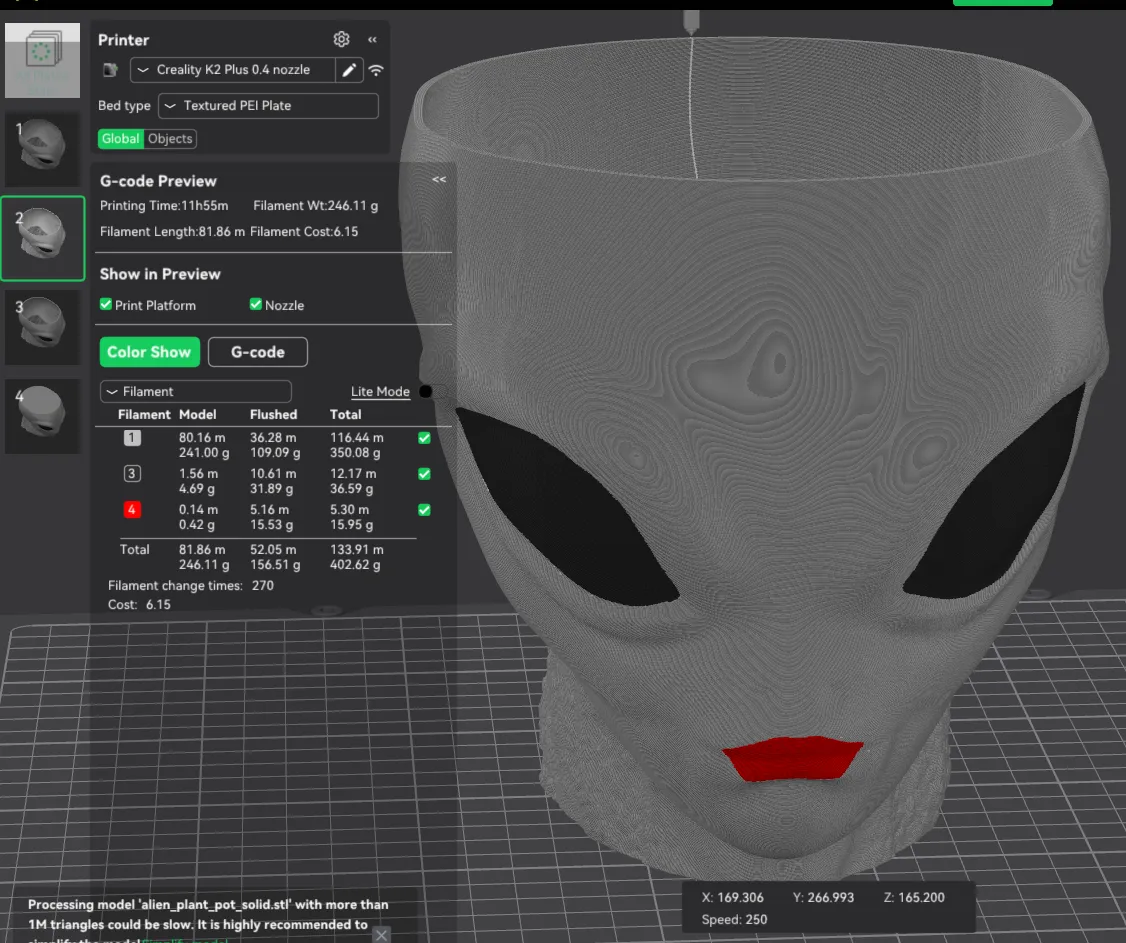Switch to the Global tab
The height and width of the screenshot is (943, 1126).
click(120, 139)
